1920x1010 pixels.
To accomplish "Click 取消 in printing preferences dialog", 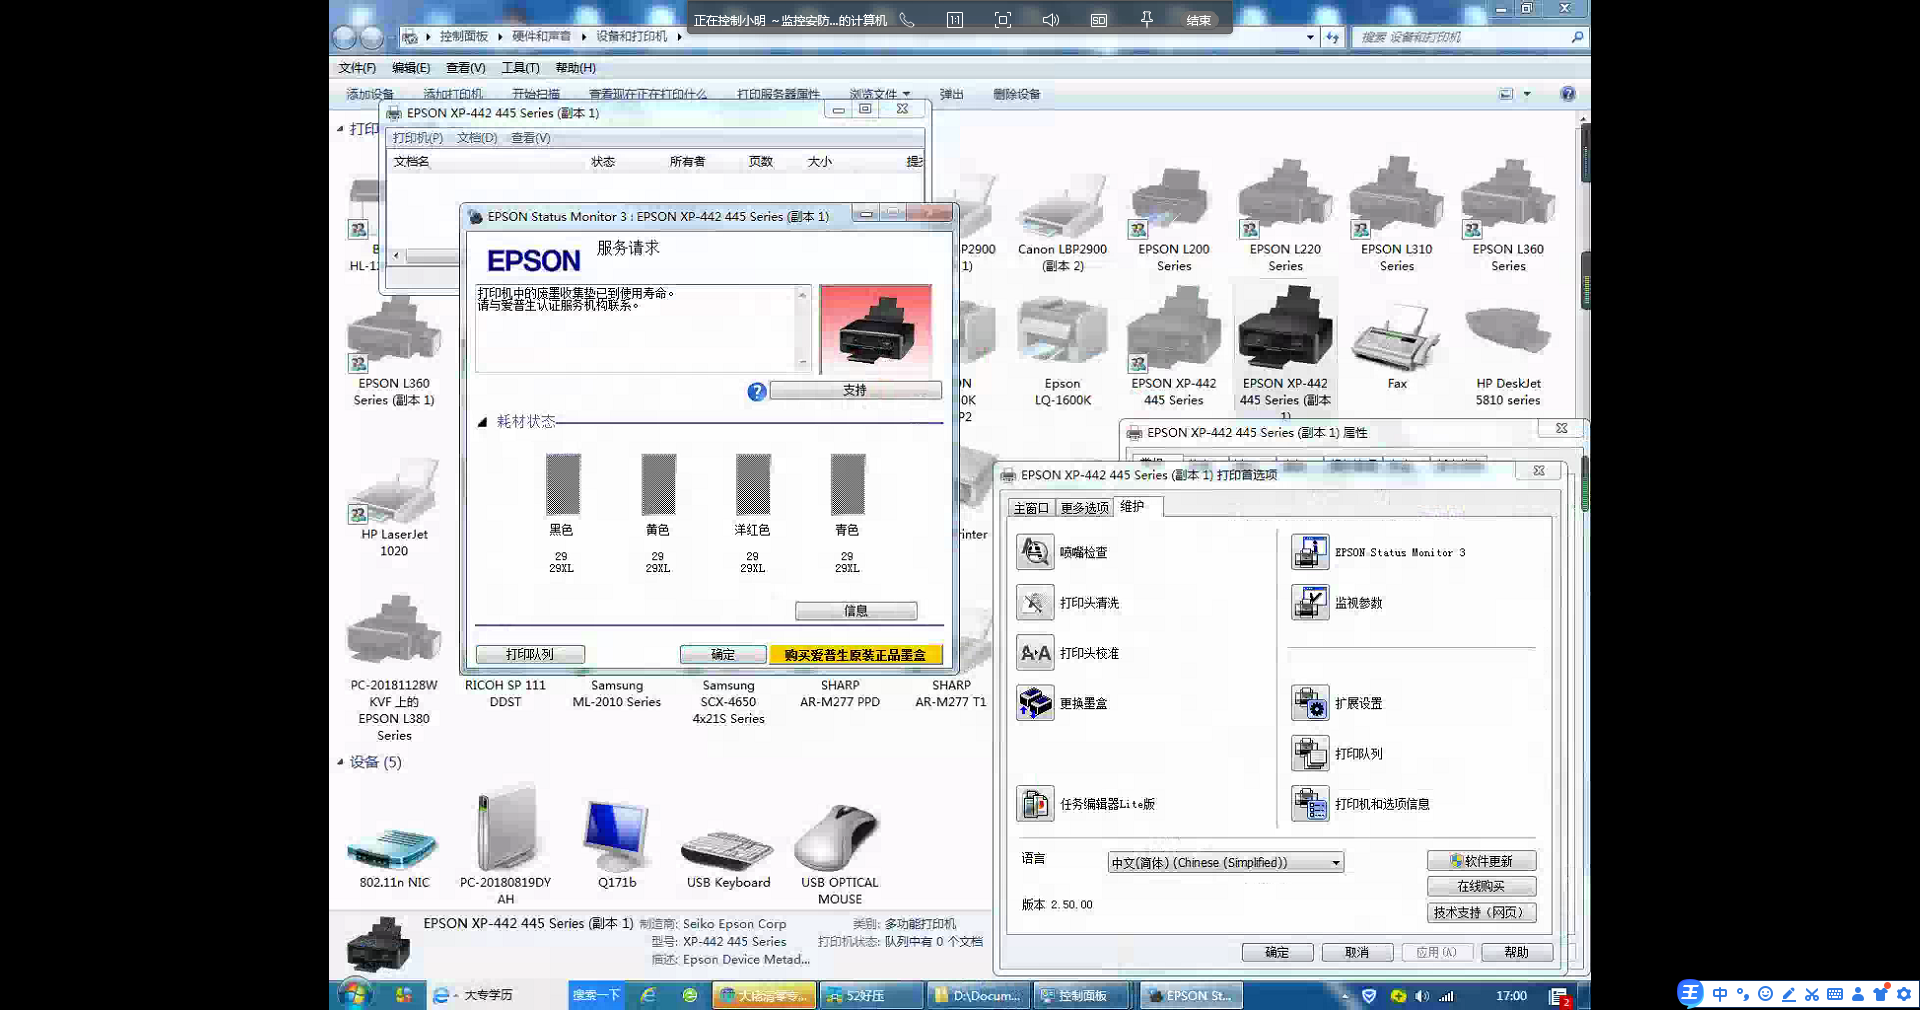I will click(1357, 952).
